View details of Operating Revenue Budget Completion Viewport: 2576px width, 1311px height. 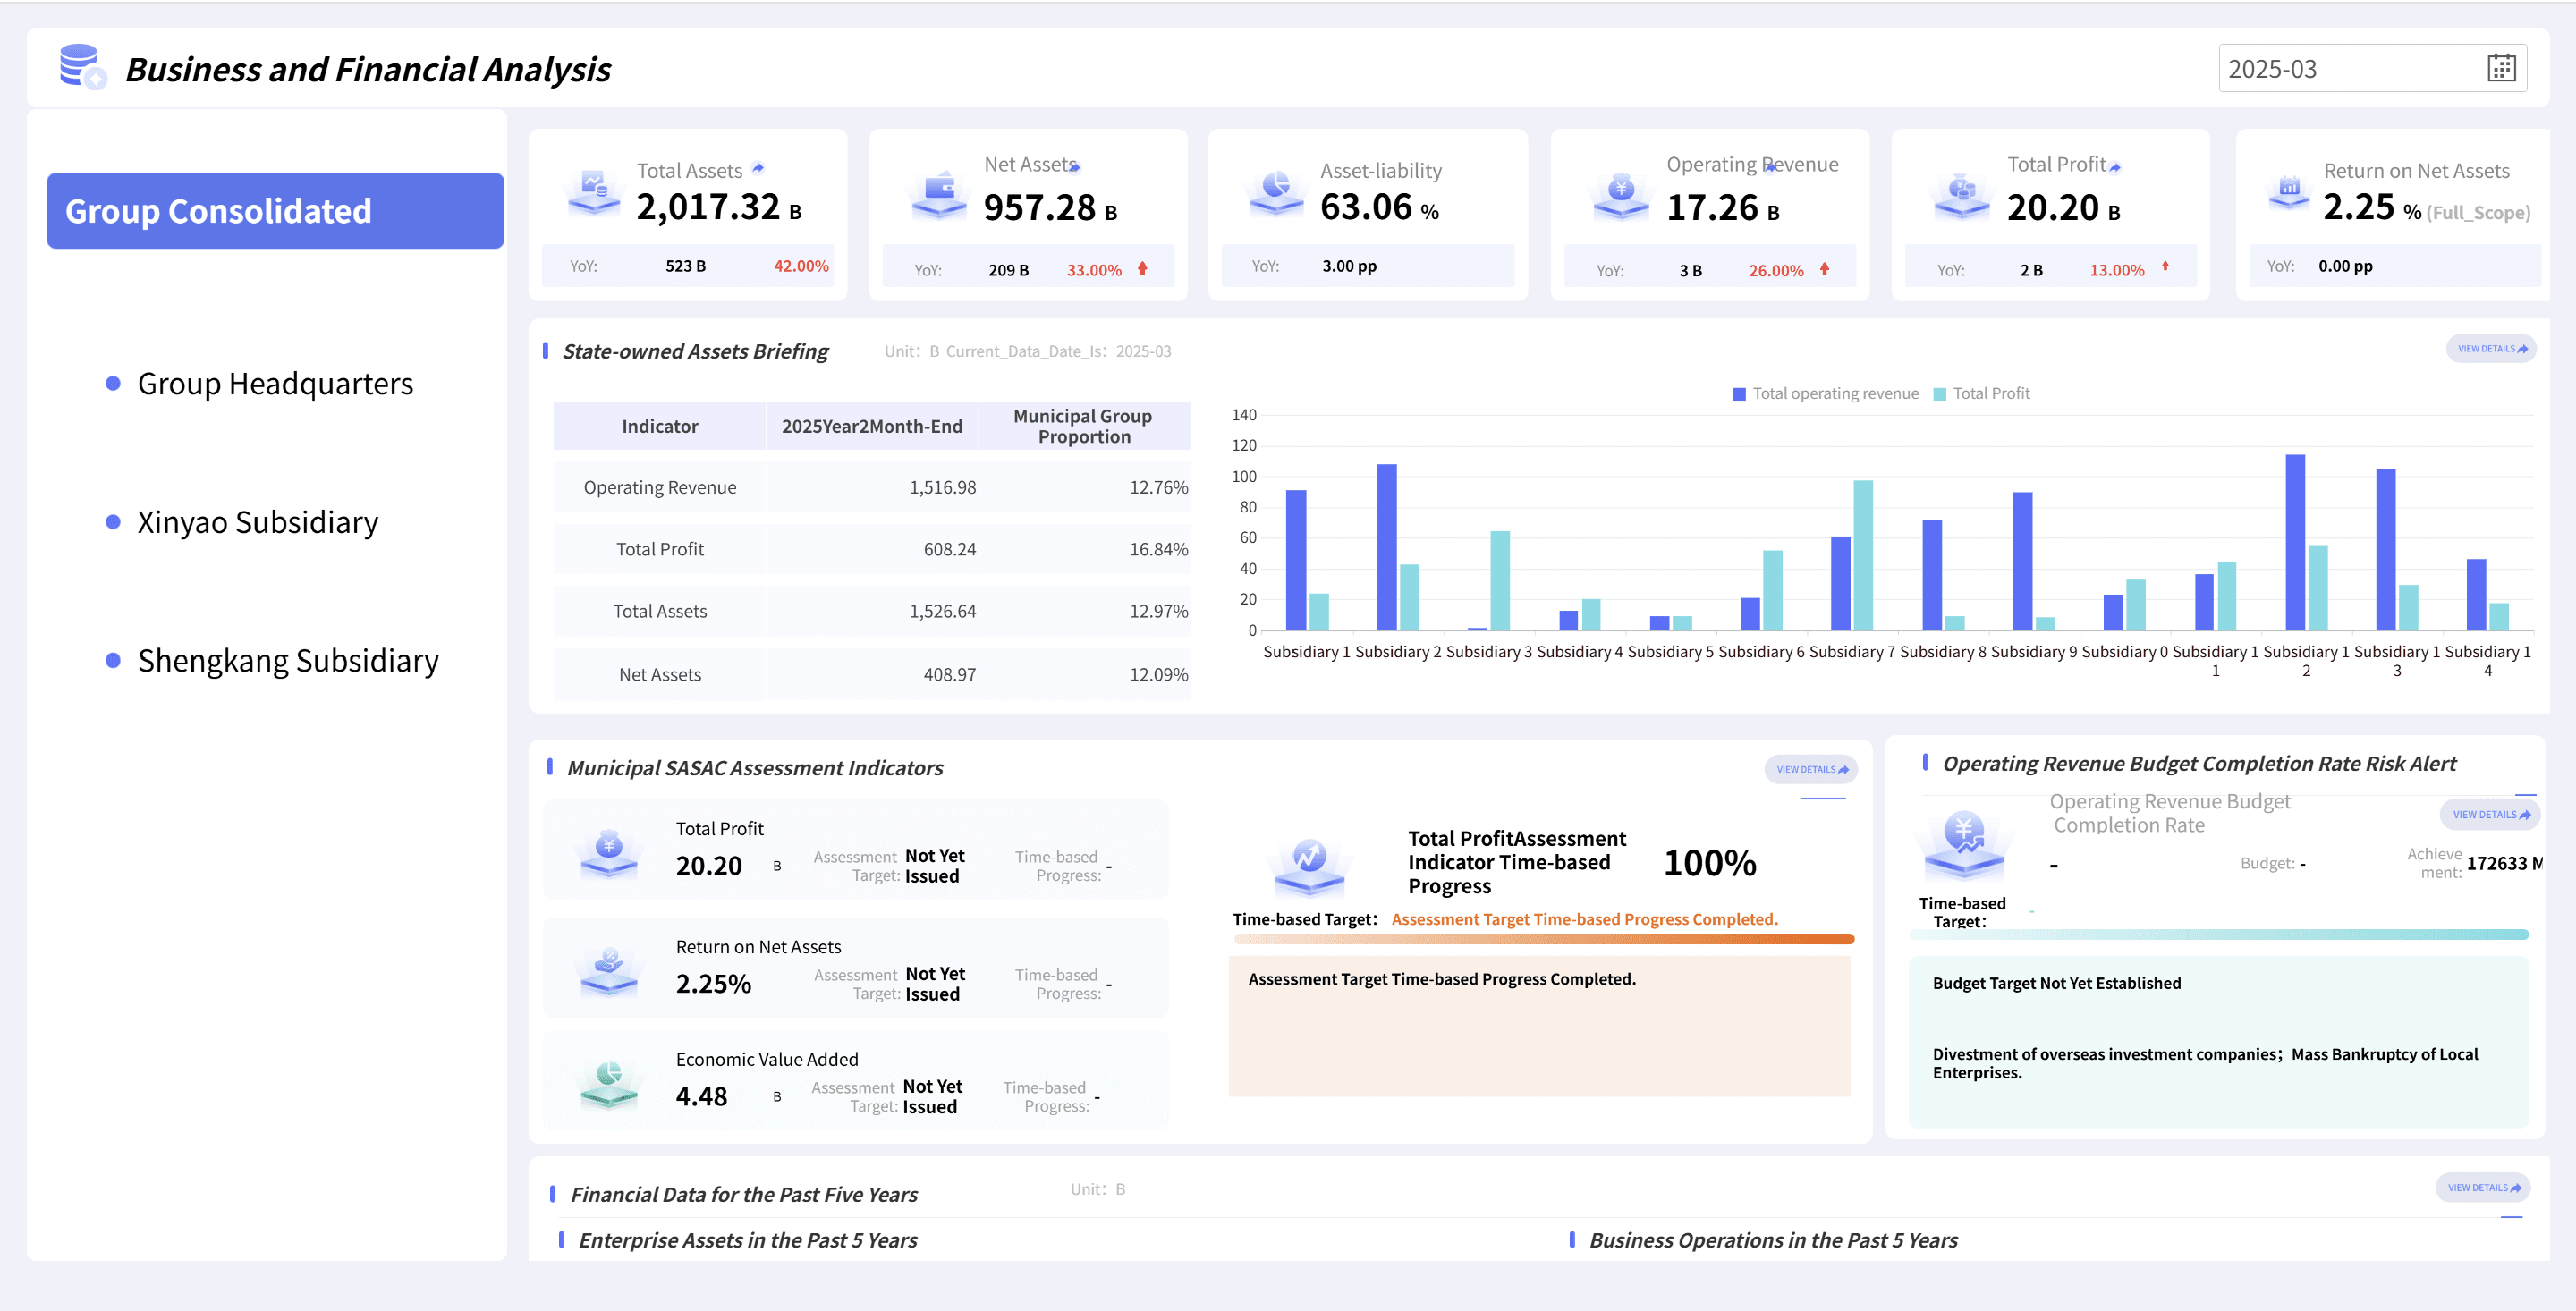click(2490, 814)
